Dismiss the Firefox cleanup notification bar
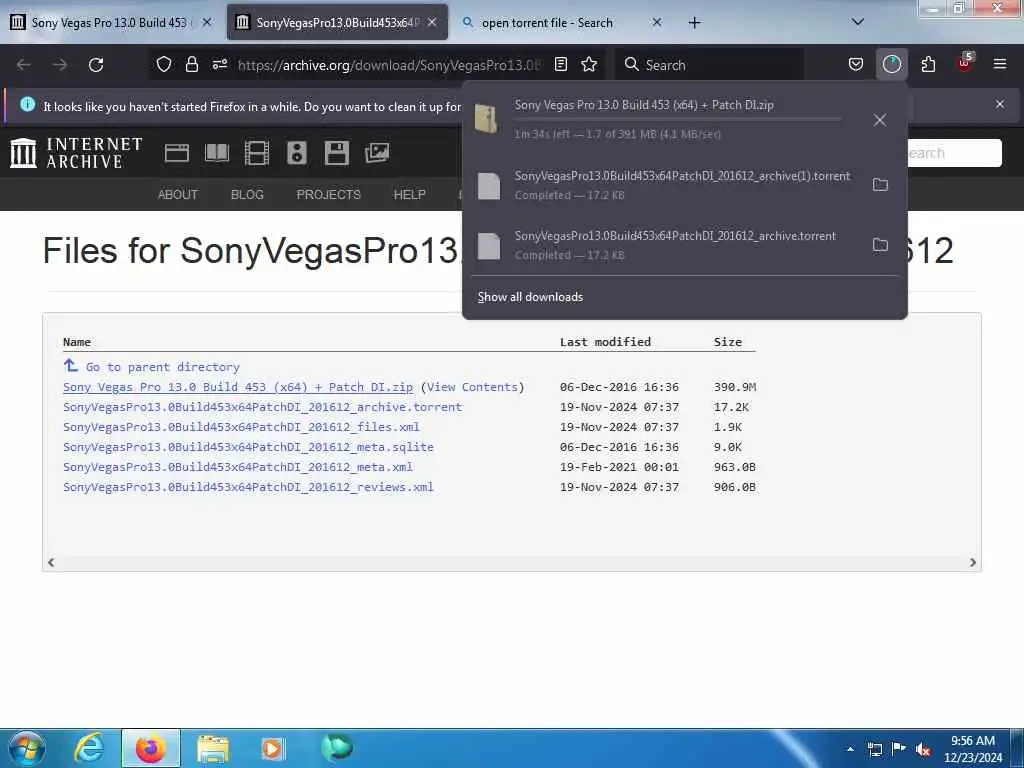 coord(1000,104)
